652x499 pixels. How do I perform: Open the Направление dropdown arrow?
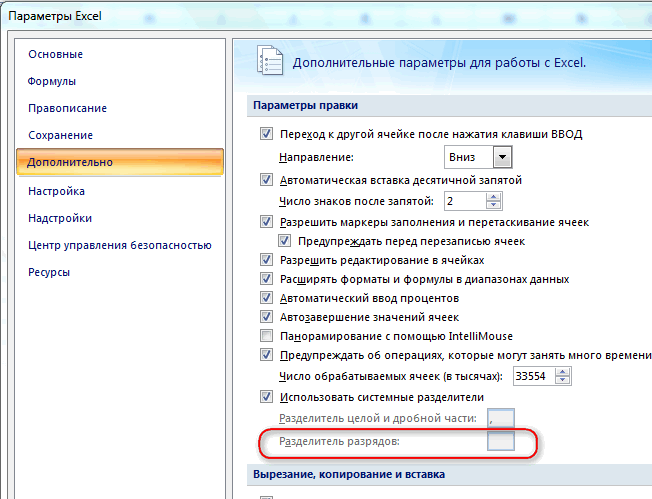(x=502, y=157)
